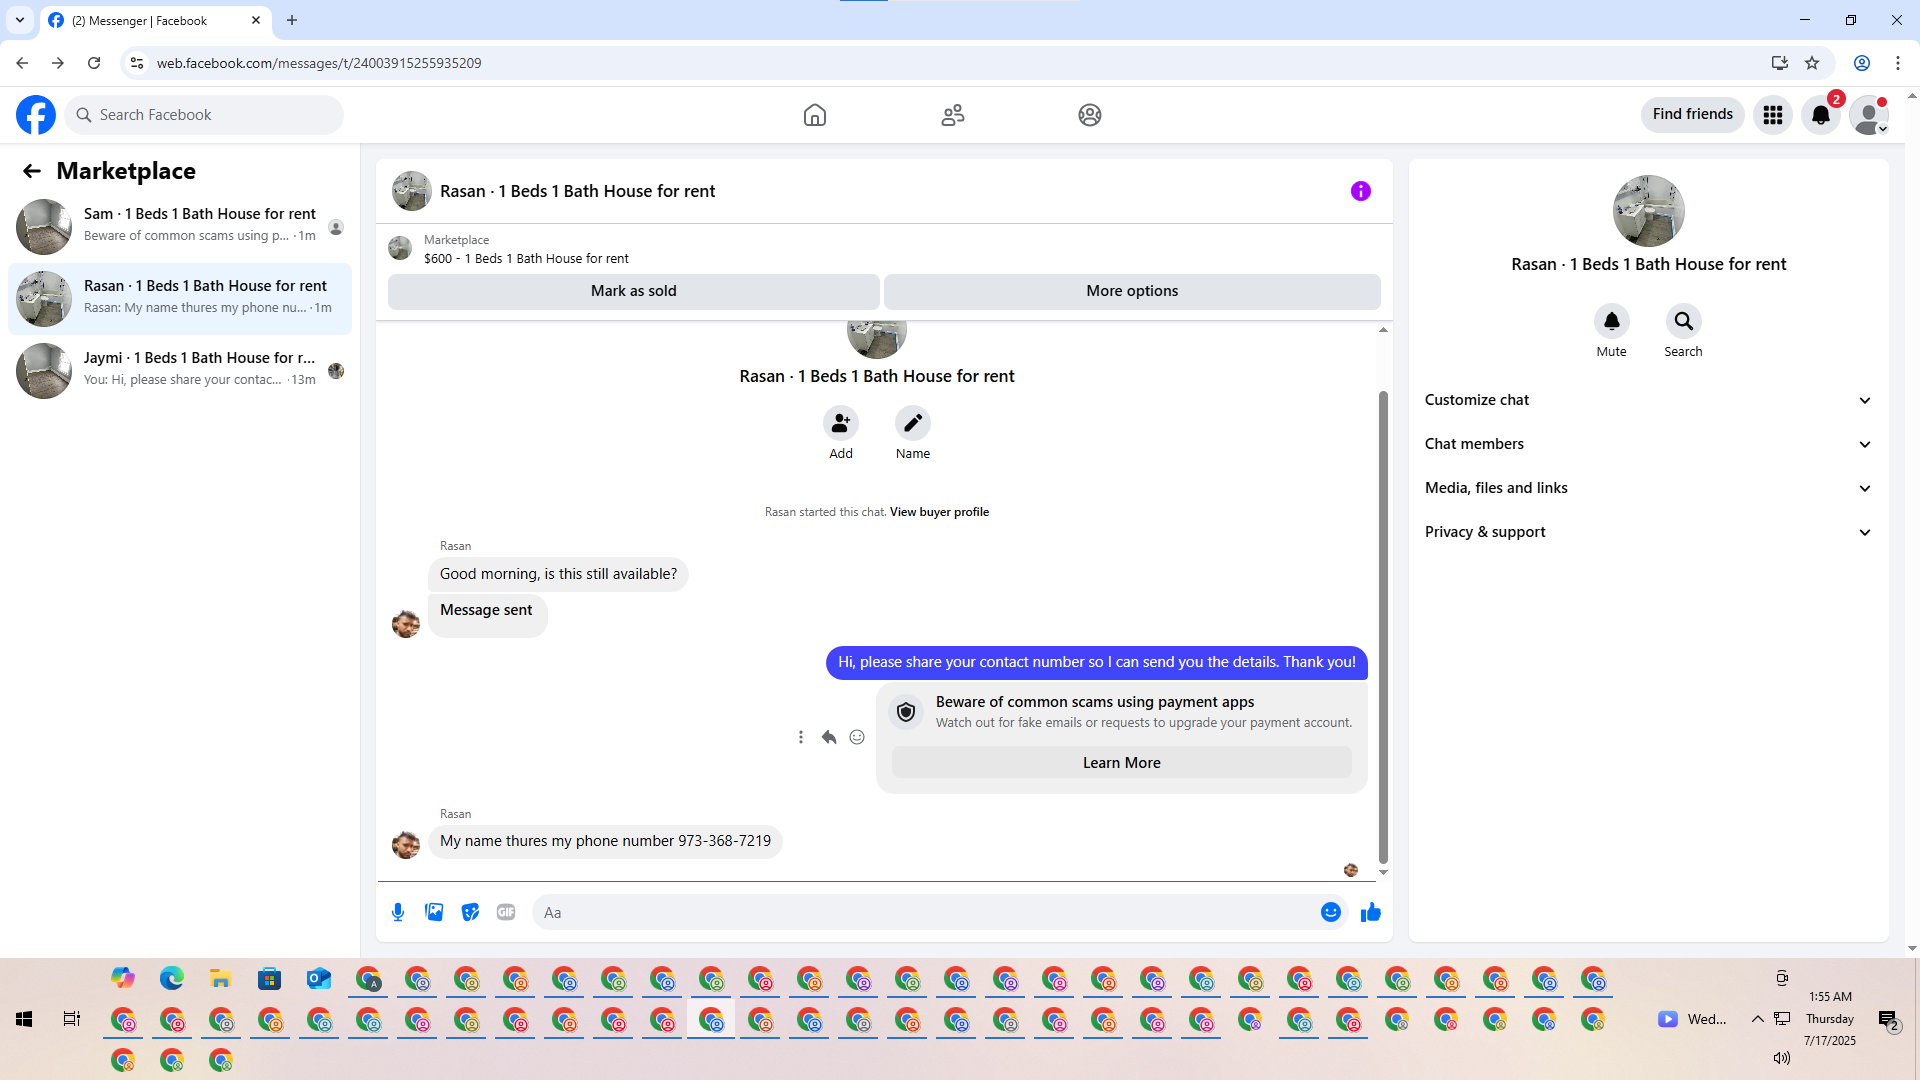The image size is (1920, 1080).
Task: Add people to the chat
Action: (x=841, y=423)
